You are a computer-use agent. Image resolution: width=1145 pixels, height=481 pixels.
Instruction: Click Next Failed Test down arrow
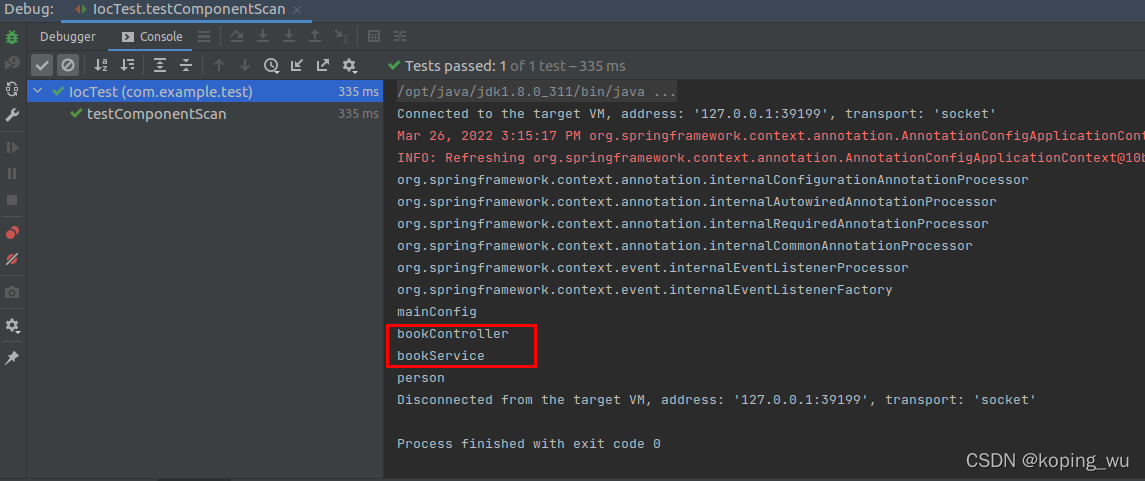click(x=245, y=65)
